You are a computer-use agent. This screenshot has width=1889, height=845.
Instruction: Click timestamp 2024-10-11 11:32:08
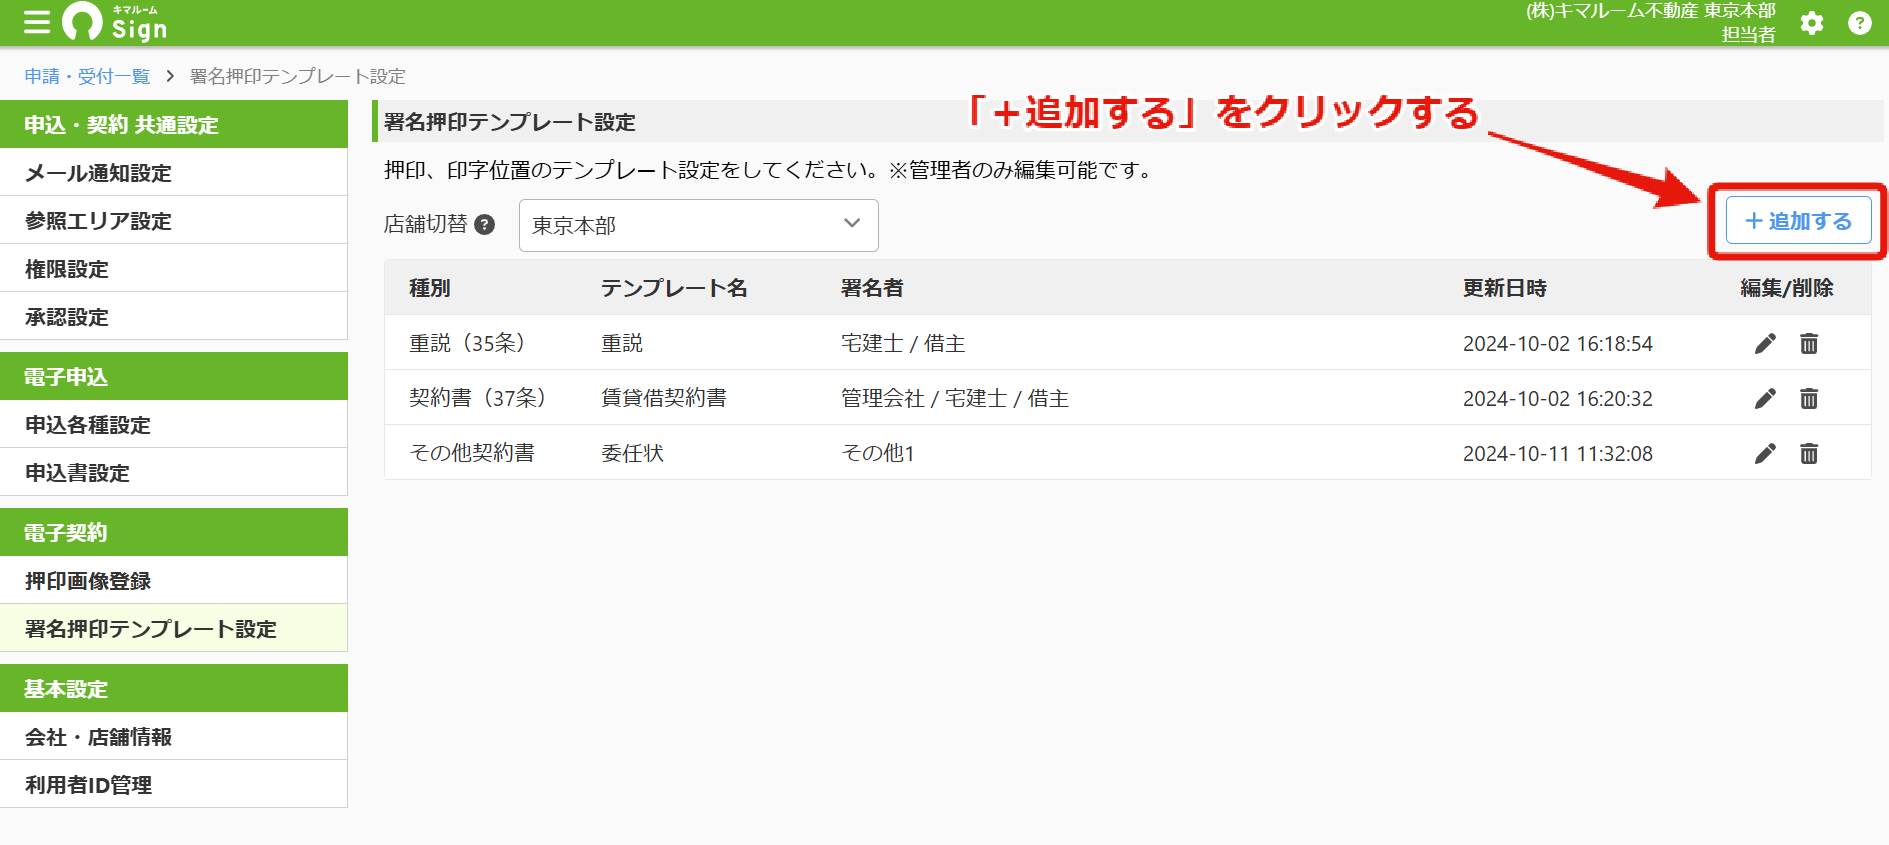pos(1558,453)
